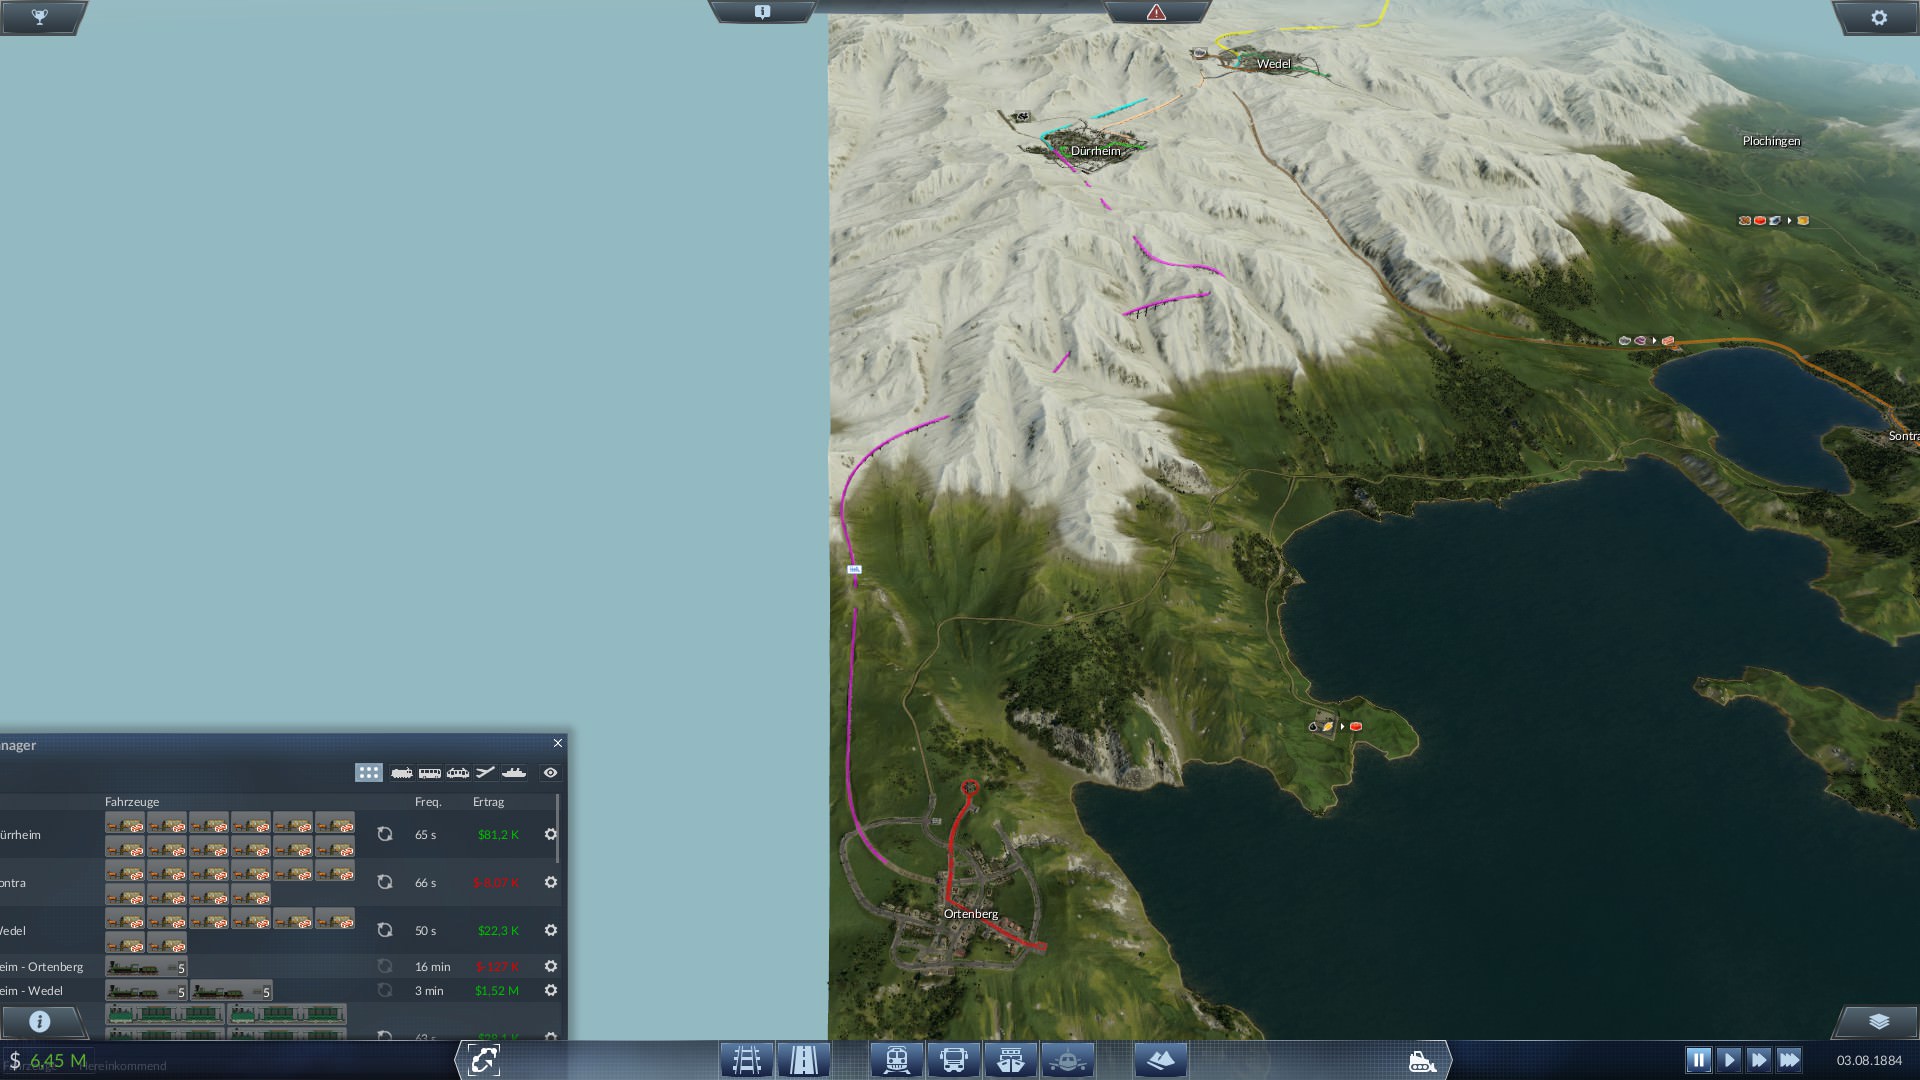The height and width of the screenshot is (1080, 1920).
Task: Open settings for the 65 s line
Action: coord(550,834)
